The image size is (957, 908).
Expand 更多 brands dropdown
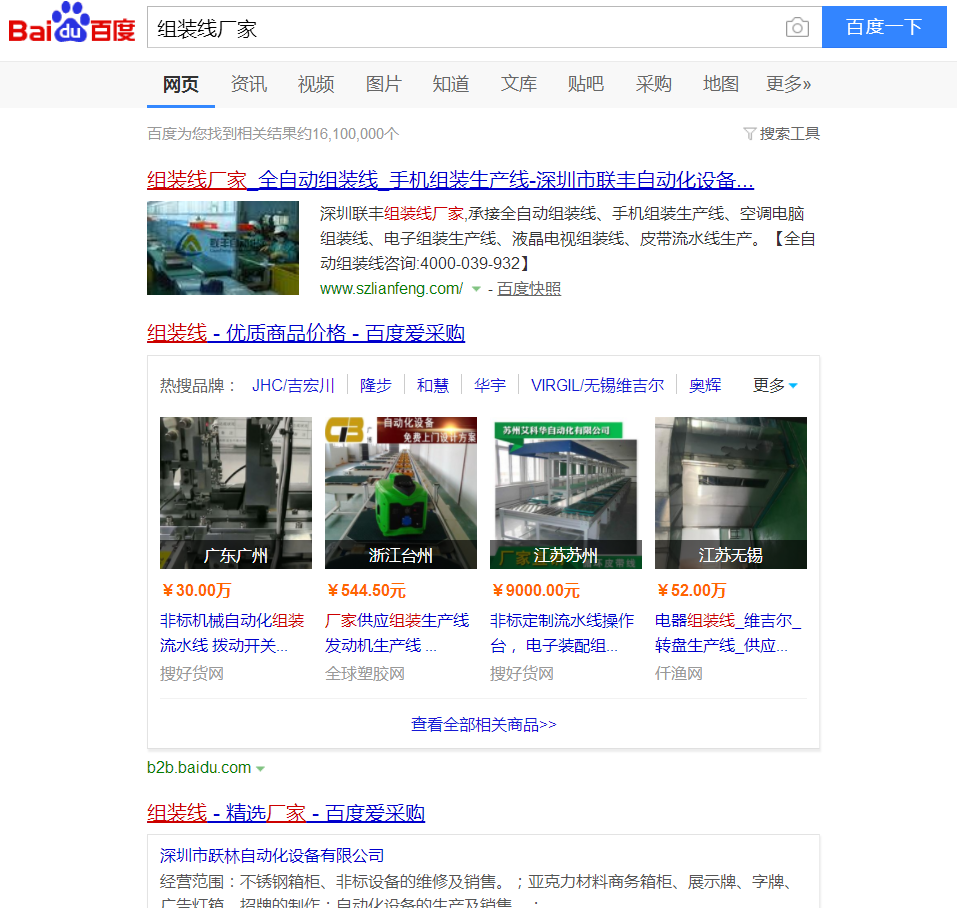(775, 386)
